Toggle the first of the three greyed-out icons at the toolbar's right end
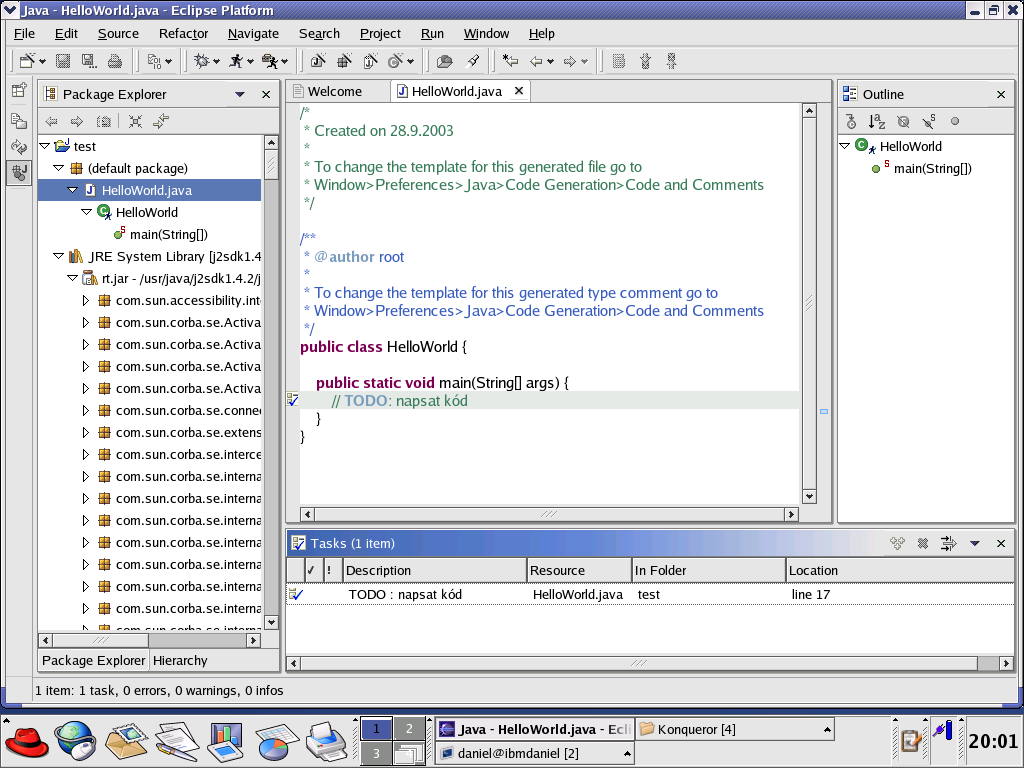Image resolution: width=1024 pixels, height=768 pixels. coord(619,61)
